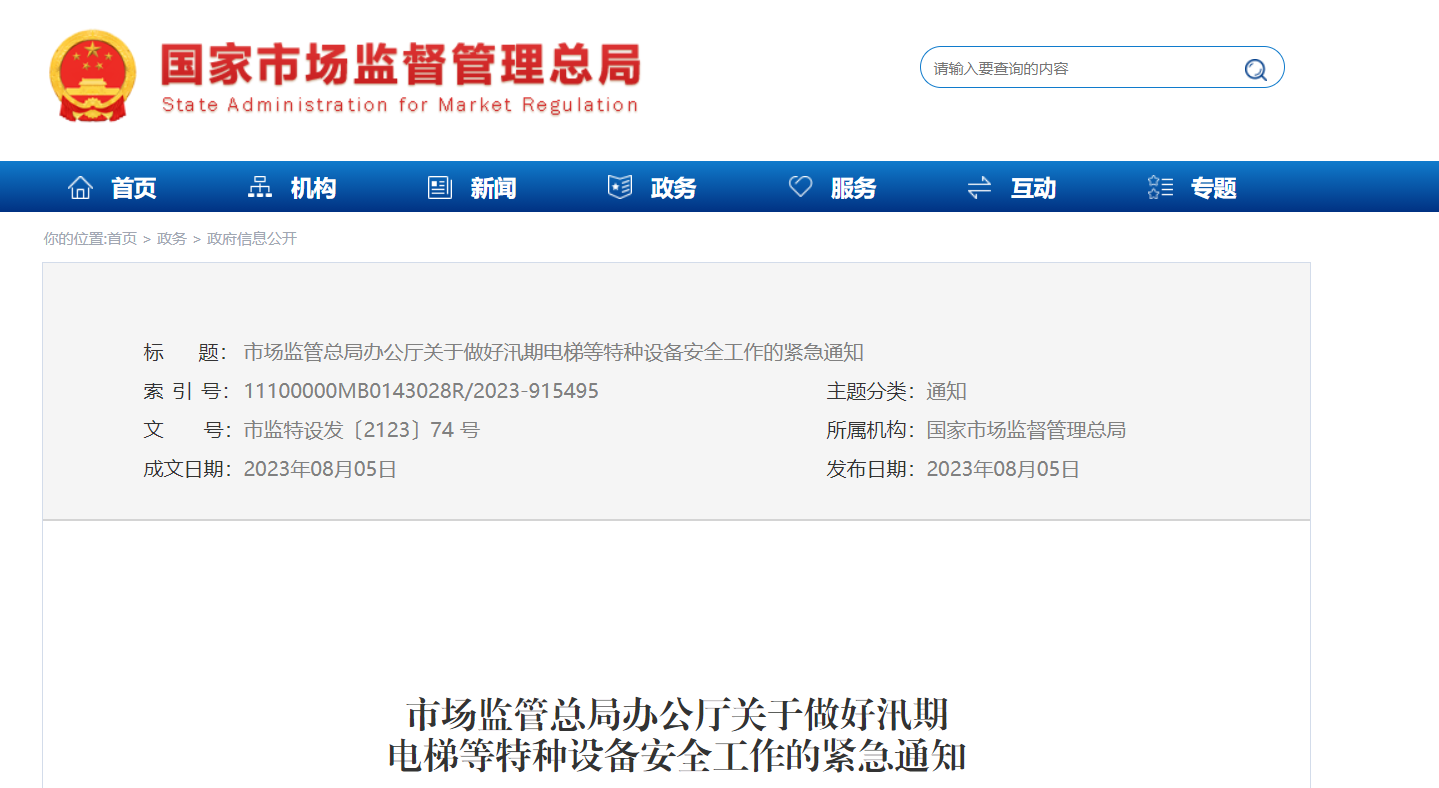The width and height of the screenshot is (1439, 788).
Task: Click the 所属机构 label
Action: point(870,430)
